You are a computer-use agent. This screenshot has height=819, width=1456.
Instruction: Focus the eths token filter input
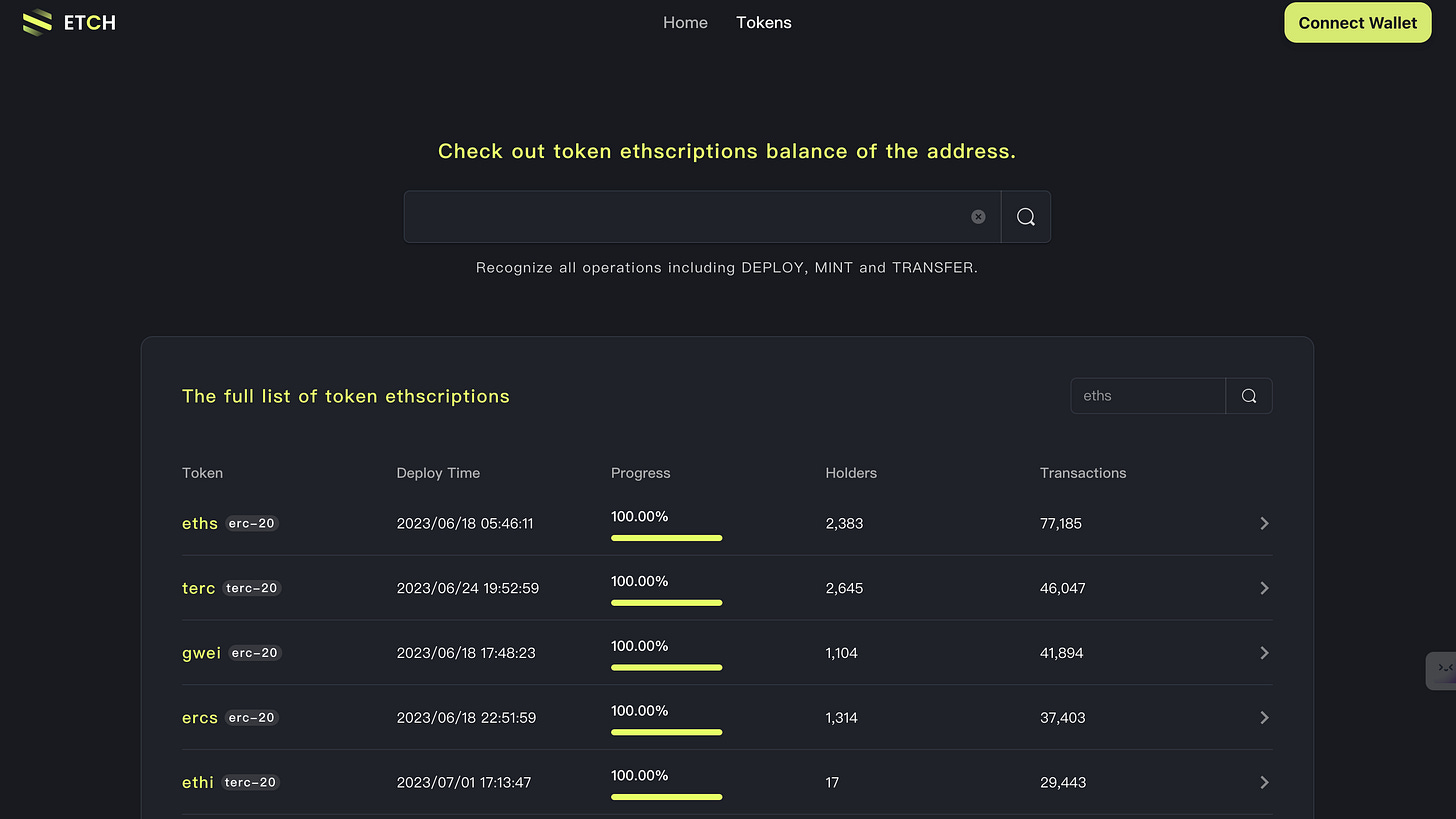pos(1148,396)
